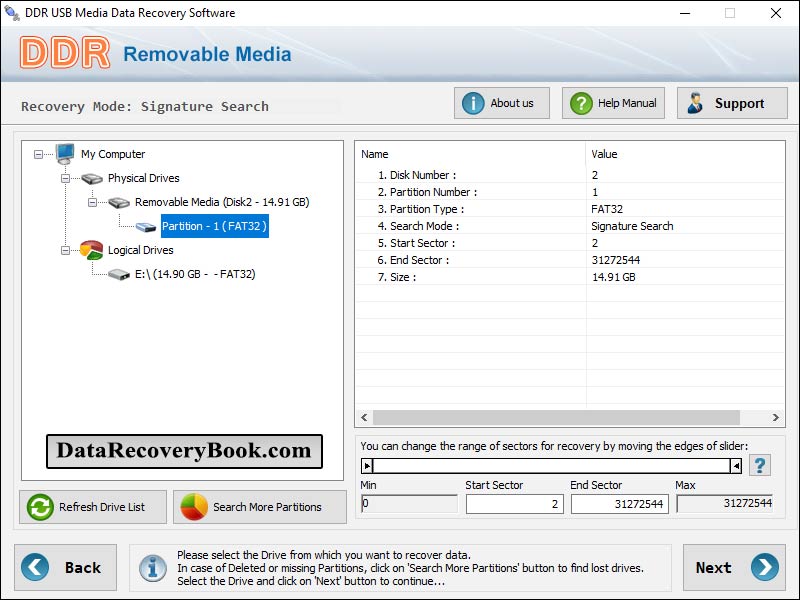Screen dimensions: 800x600
Task: Click the question mark help icon near the slider
Action: point(760,464)
